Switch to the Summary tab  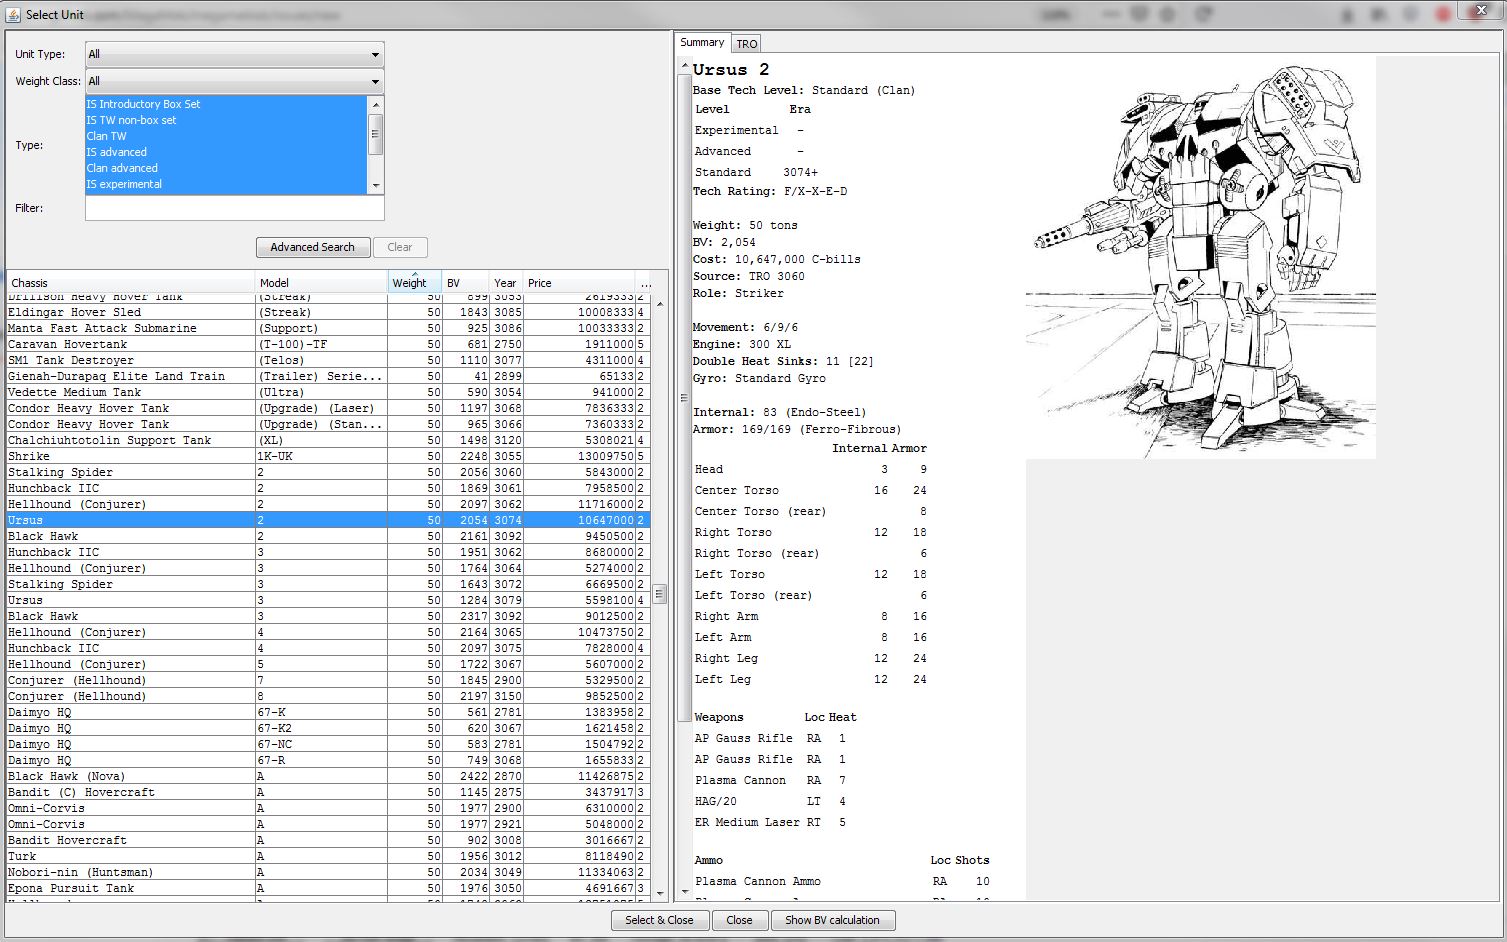coord(702,42)
